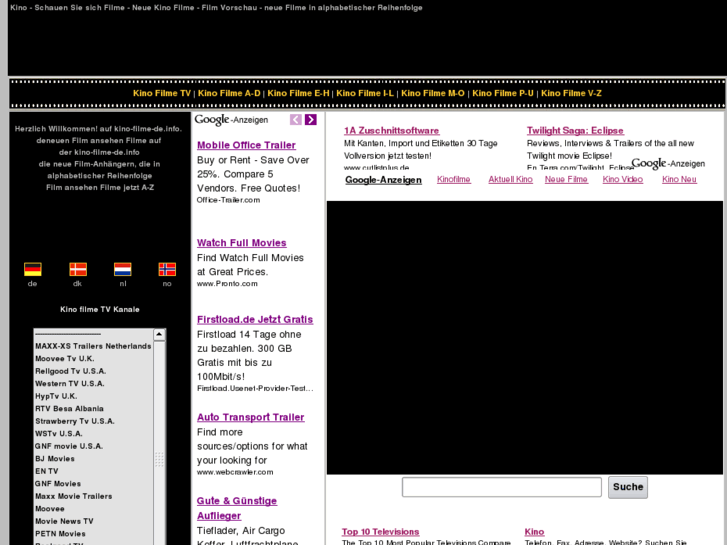
Task: Select Moovee channel entry
Action: pos(50,509)
